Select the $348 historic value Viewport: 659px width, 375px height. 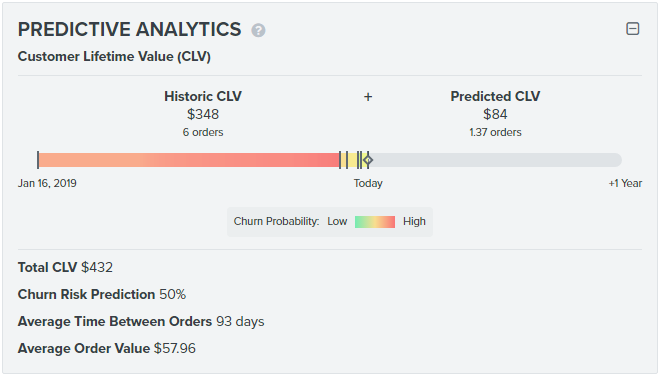203,114
